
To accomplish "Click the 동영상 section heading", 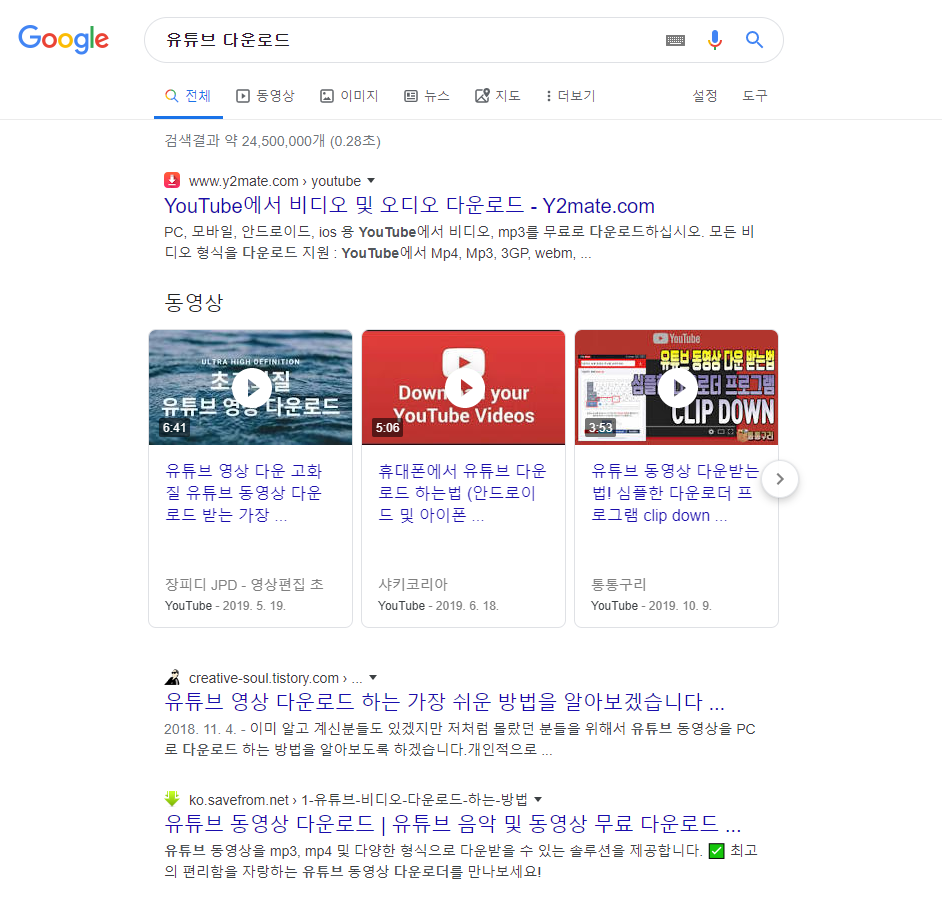I will 193,302.
